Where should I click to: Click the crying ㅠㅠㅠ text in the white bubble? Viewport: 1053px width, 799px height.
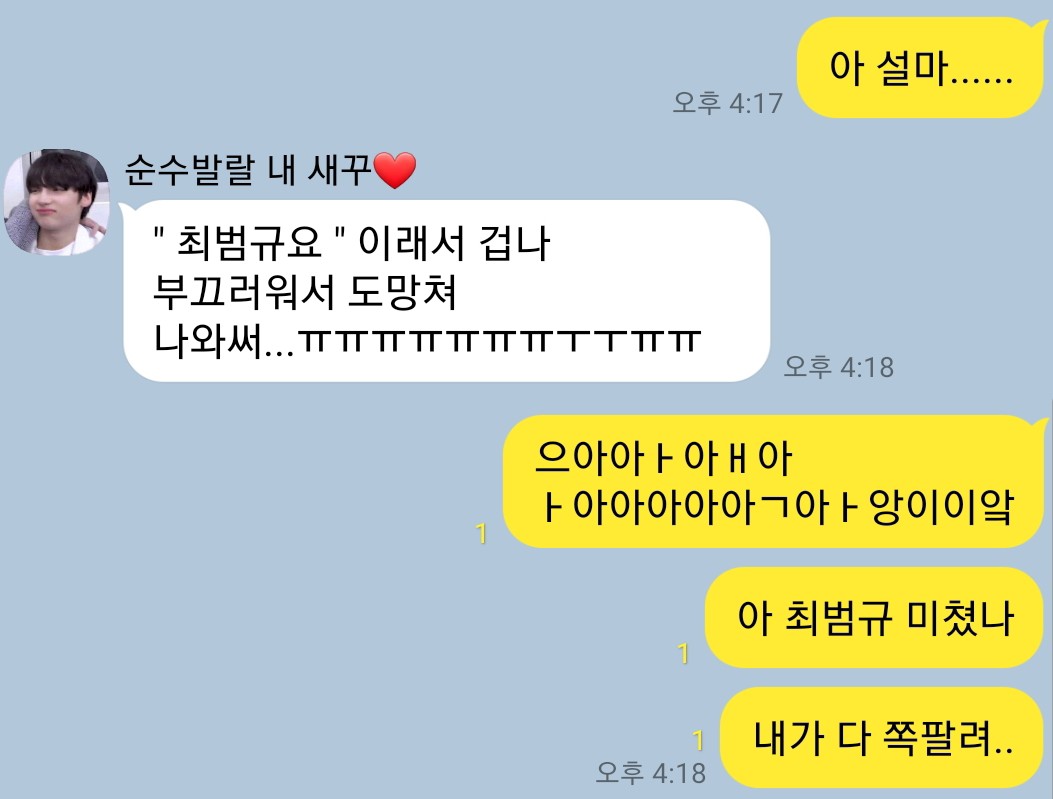coord(500,340)
